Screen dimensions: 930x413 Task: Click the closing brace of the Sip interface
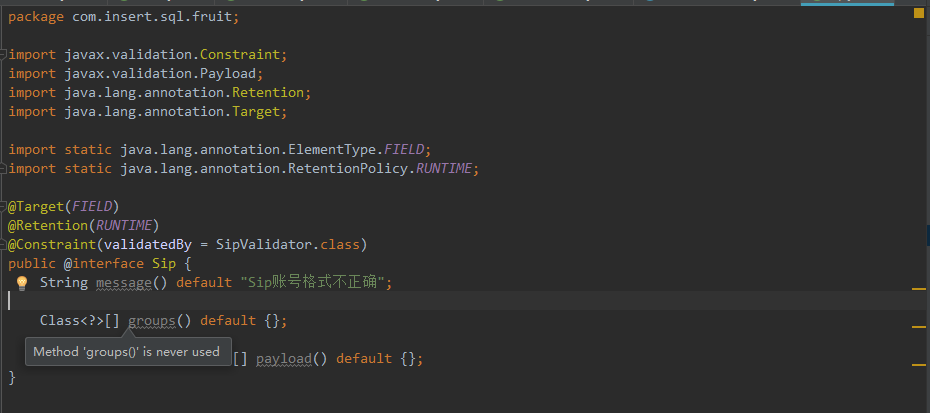pos(12,377)
